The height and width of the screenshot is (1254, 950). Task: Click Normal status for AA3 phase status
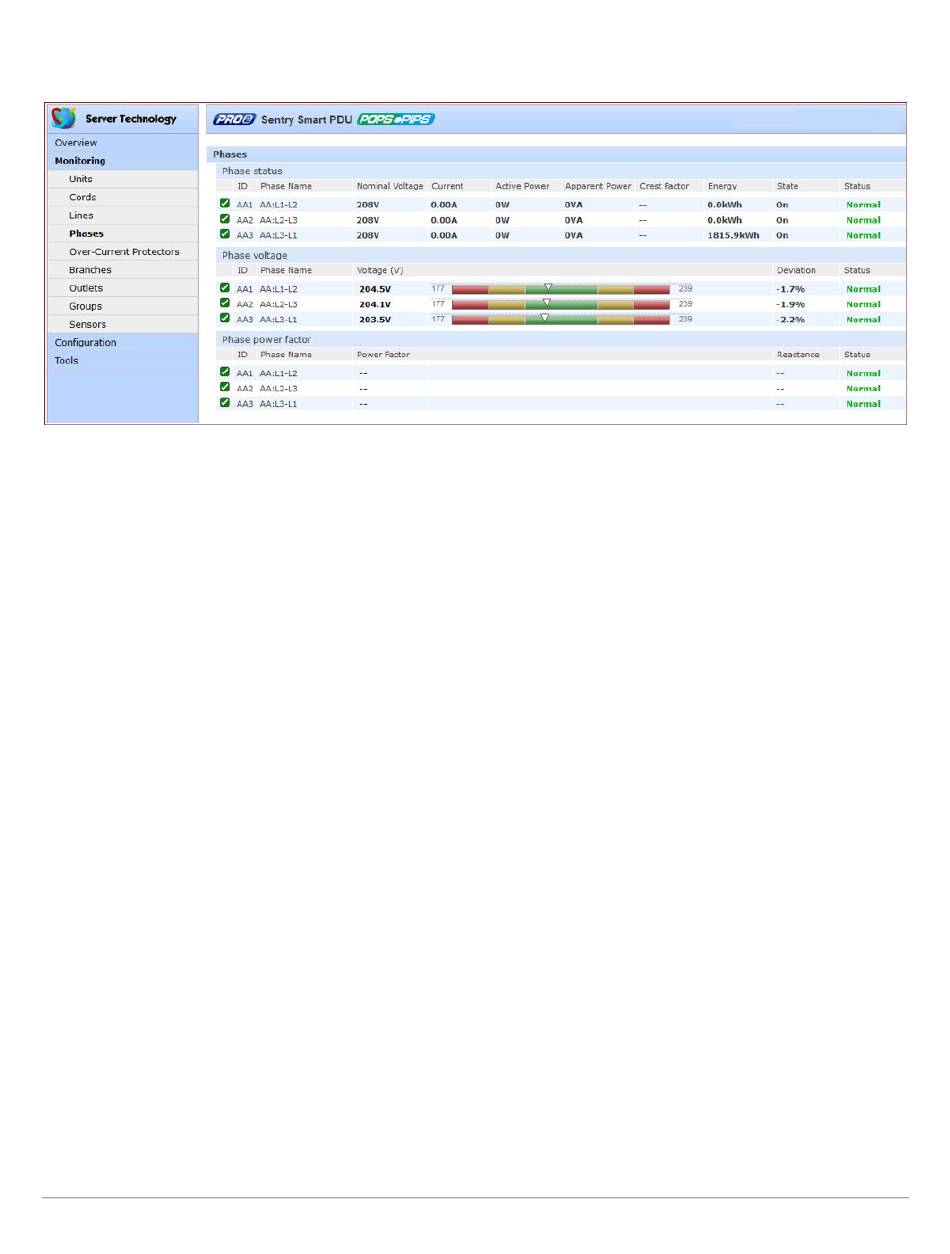click(x=863, y=235)
